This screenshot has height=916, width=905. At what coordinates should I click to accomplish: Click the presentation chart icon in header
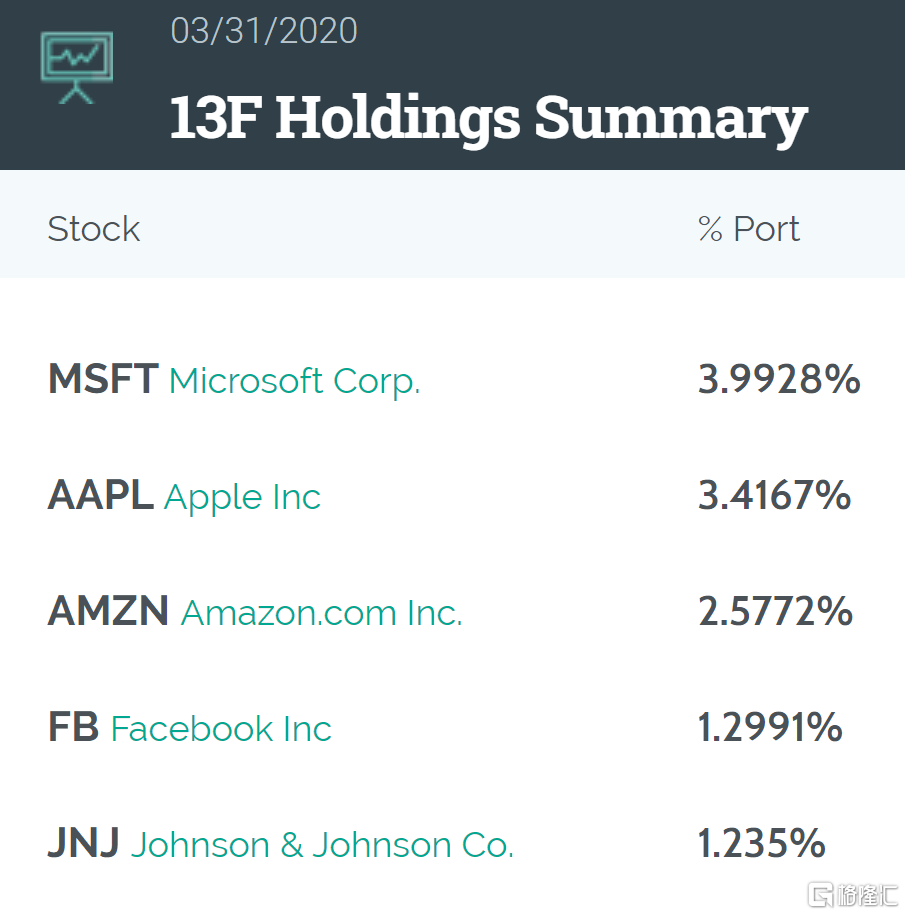(x=77, y=66)
